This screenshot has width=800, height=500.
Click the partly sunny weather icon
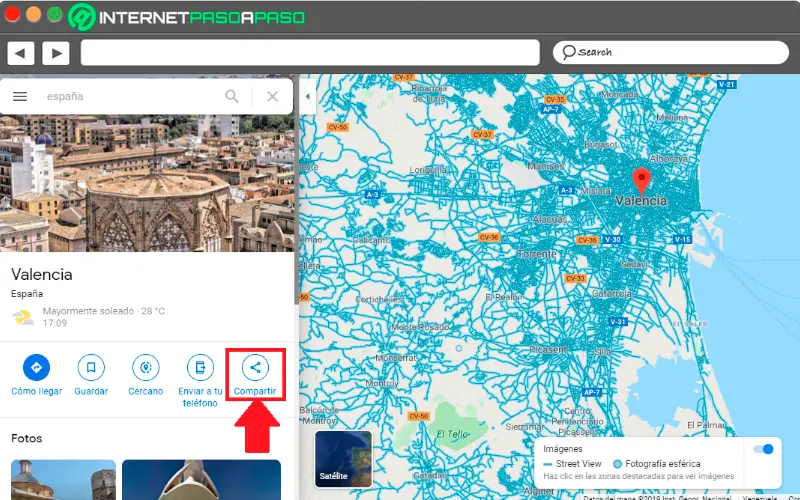pos(23,317)
